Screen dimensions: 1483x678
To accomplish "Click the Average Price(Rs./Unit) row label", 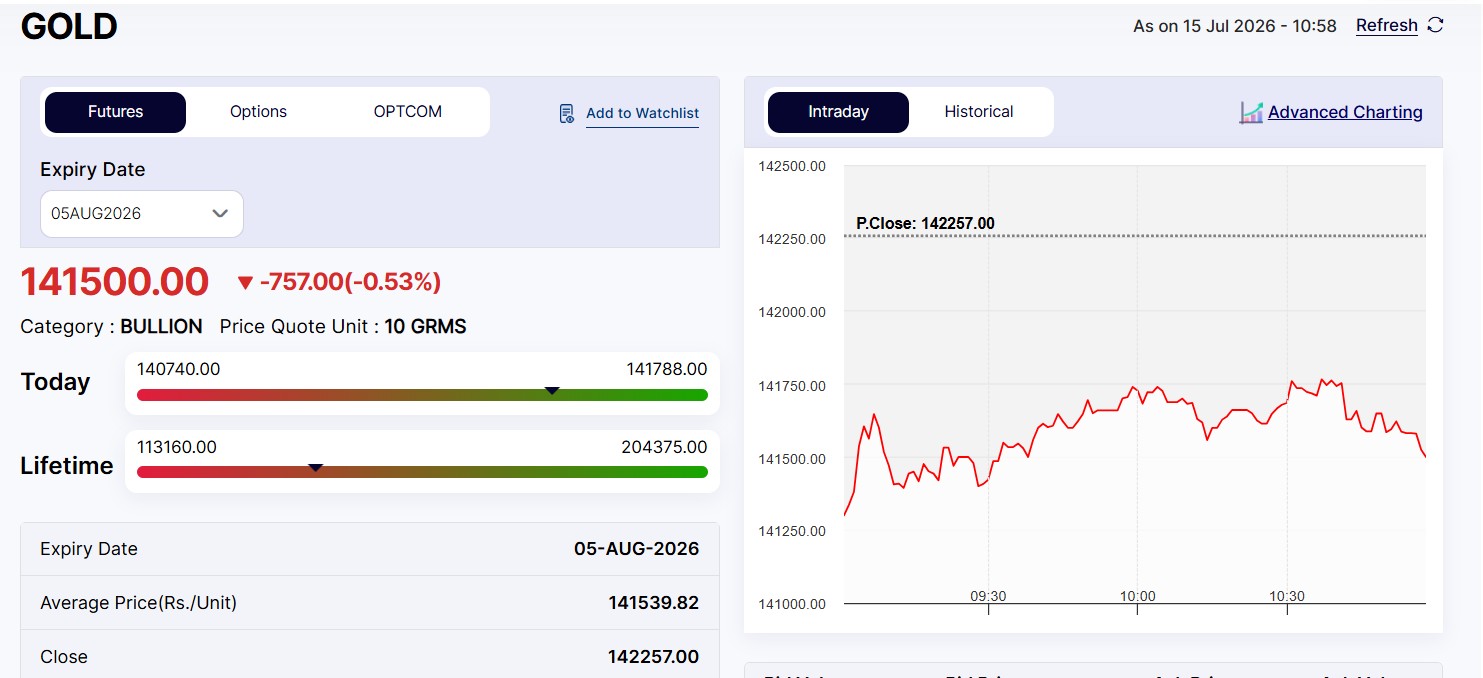I will coord(139,603).
